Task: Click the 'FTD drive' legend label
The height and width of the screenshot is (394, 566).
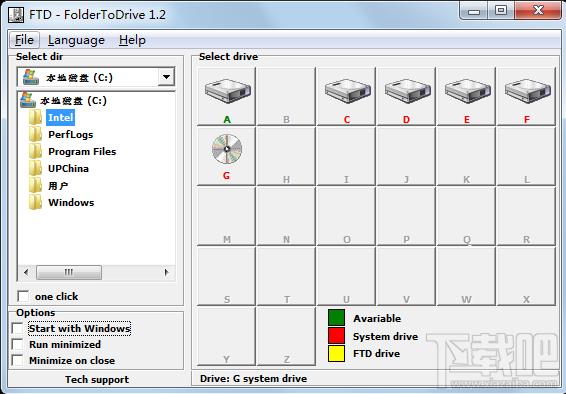Action: coord(376,353)
